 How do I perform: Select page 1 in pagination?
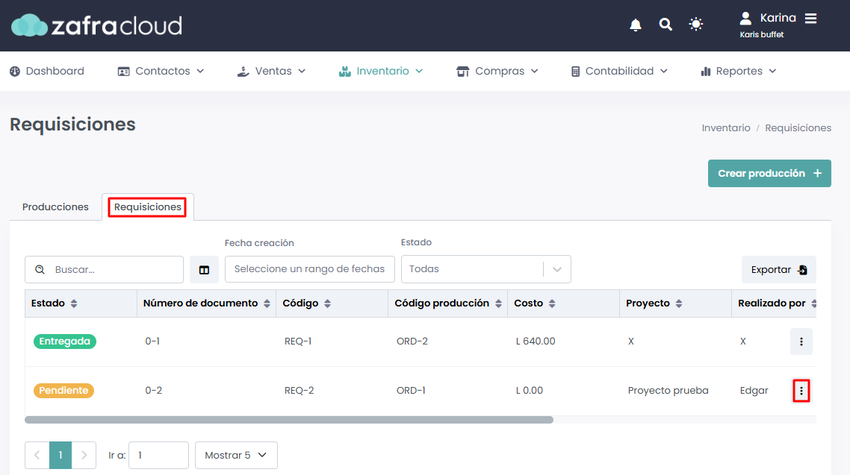coord(60,455)
